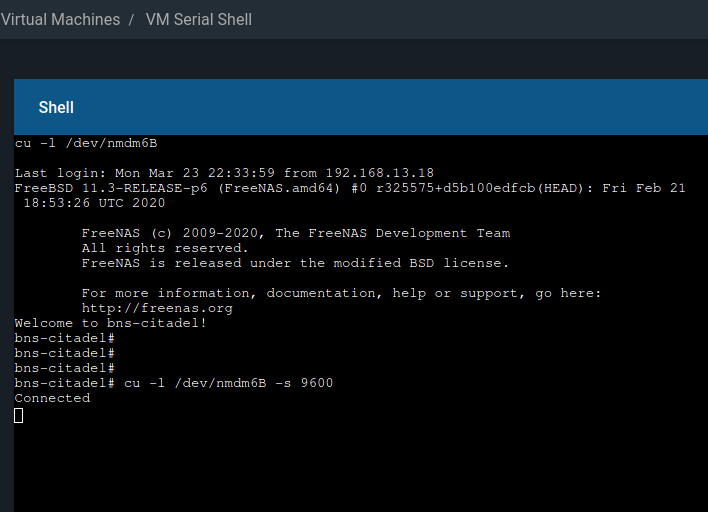The width and height of the screenshot is (708, 512).
Task: Click the http://freenas.org URL in terminal
Action: [x=157, y=308]
